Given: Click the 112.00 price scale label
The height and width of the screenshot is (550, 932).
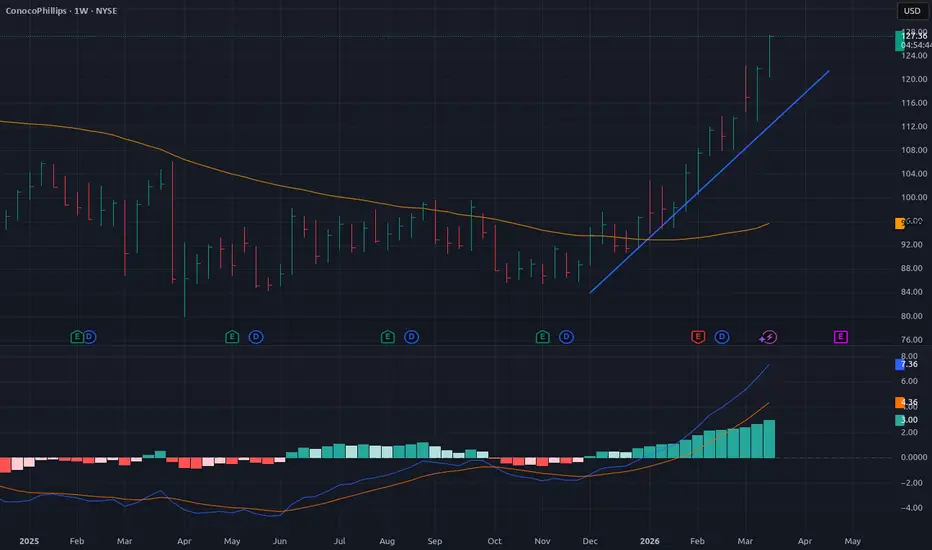Looking at the screenshot, I should point(914,126).
